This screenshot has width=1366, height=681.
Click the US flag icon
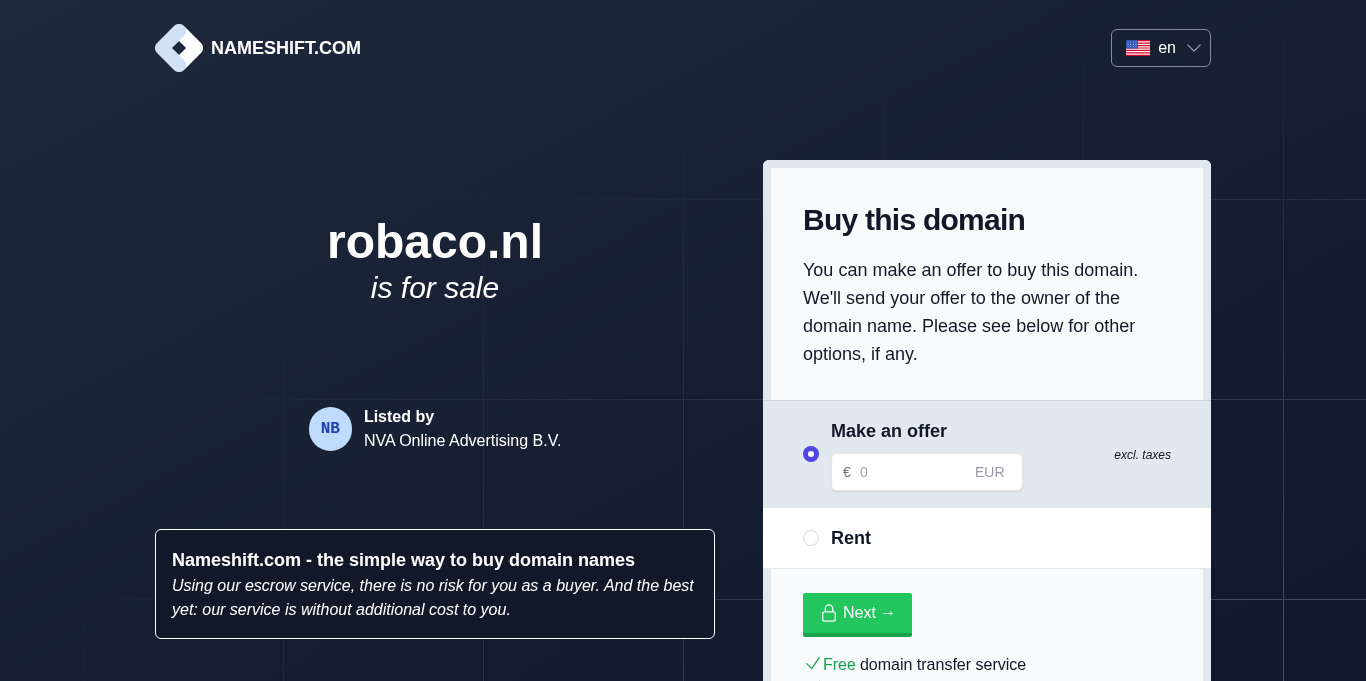tap(1138, 48)
